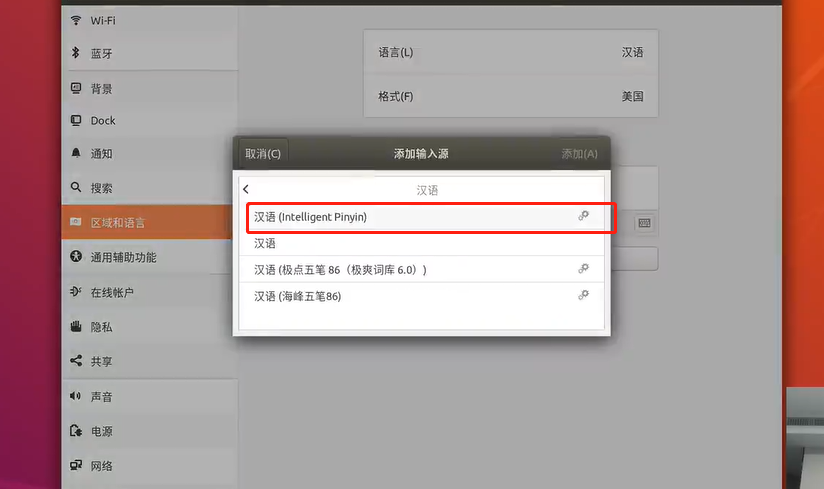824x489 pixels.
Task: Open Wi-Fi settings in sidebar
Action: [x=150, y=20]
